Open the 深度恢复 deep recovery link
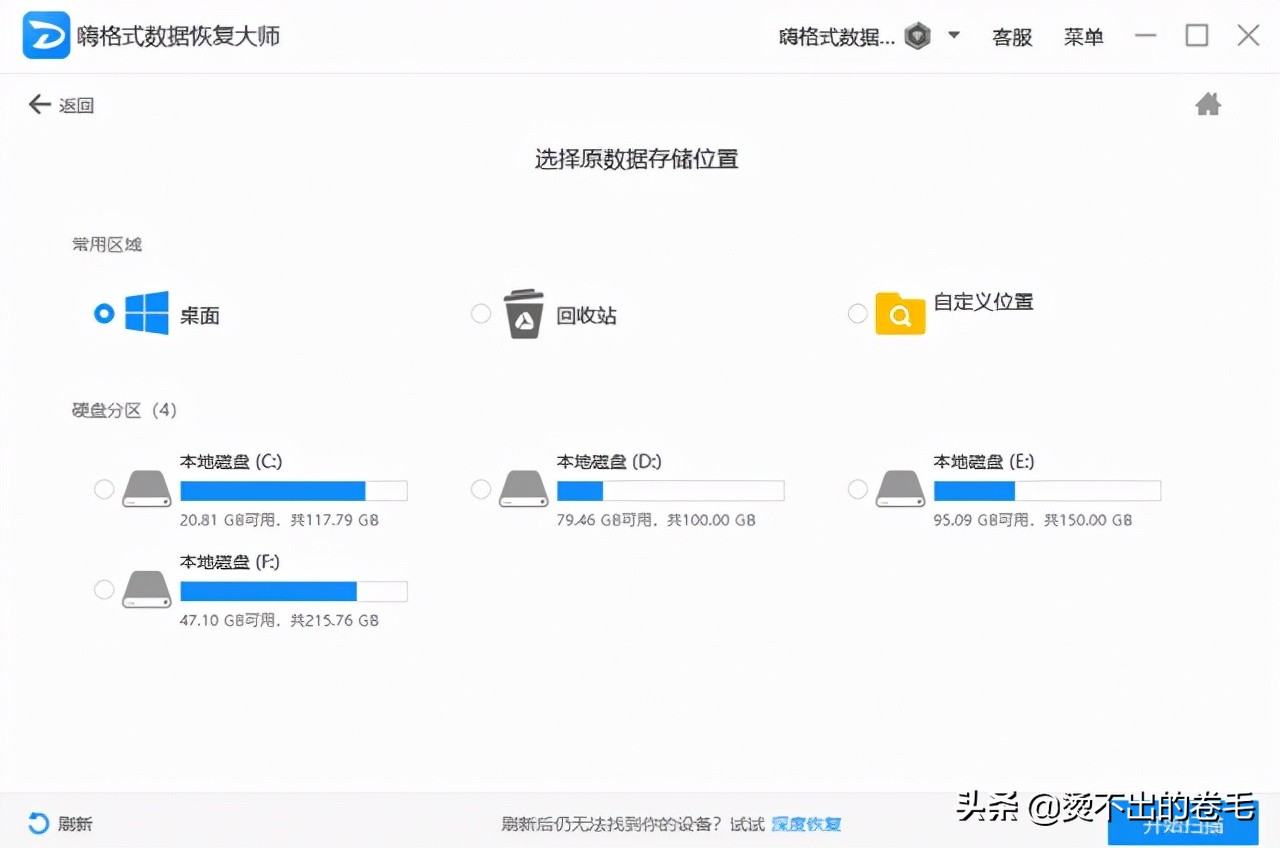The width and height of the screenshot is (1280, 848). pos(806,824)
